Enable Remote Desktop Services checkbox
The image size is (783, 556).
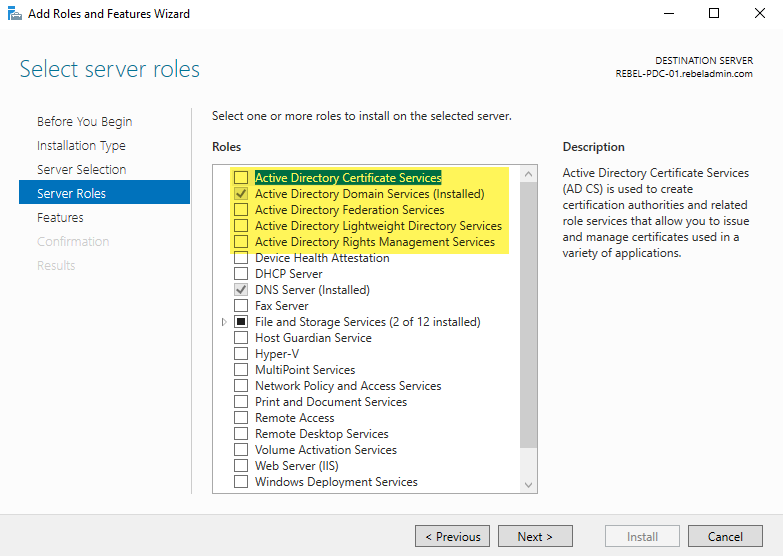point(241,434)
